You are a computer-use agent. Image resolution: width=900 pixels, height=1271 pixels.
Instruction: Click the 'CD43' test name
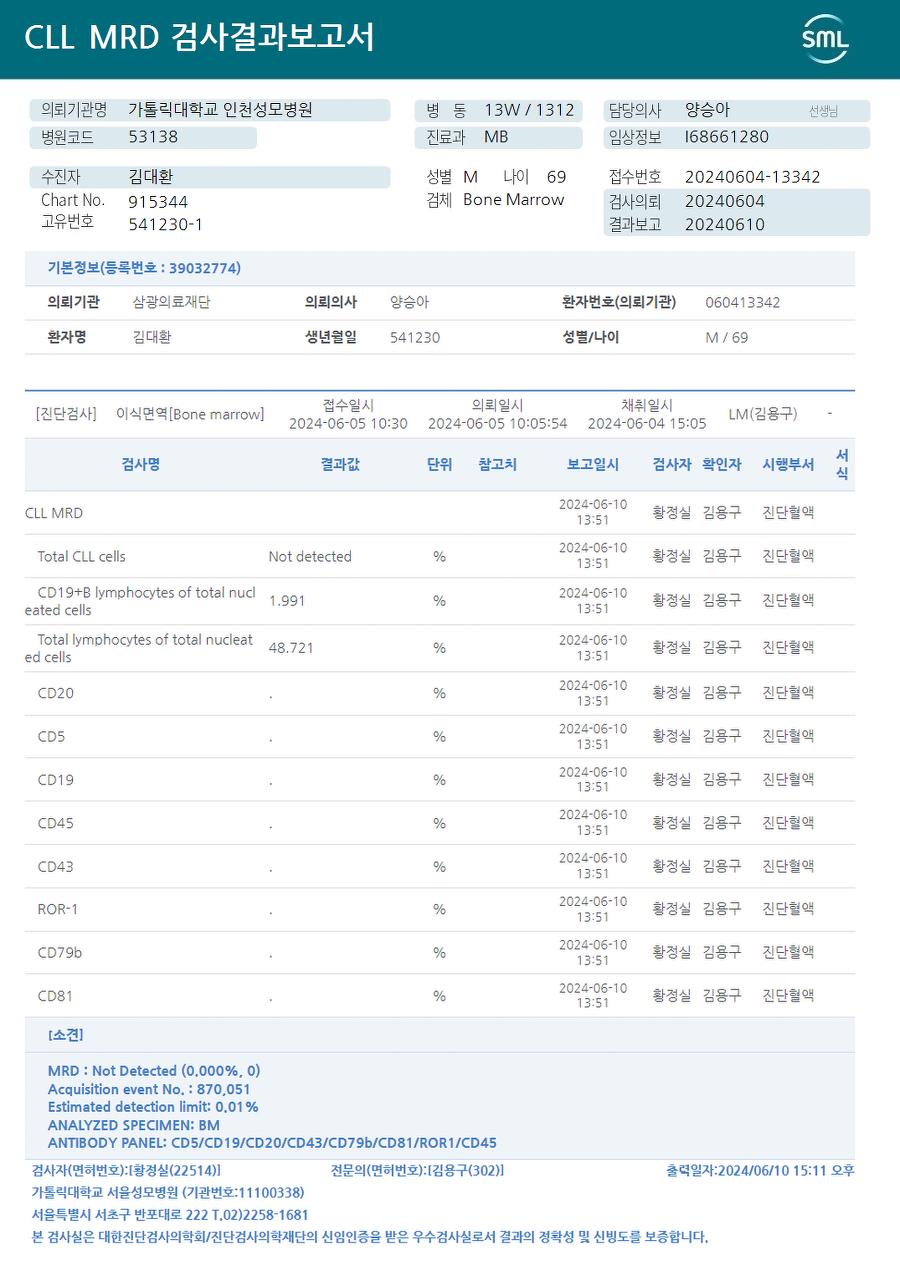coord(56,866)
